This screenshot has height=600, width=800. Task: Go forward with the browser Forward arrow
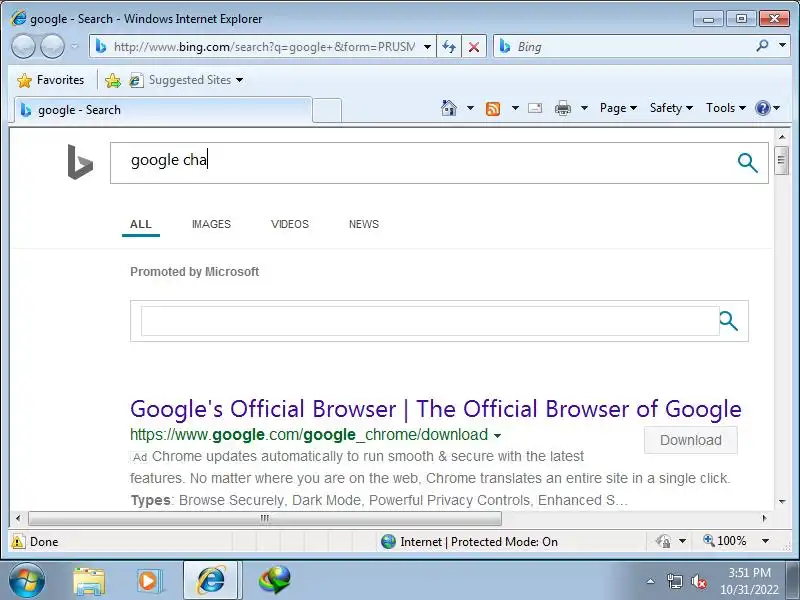(52, 47)
